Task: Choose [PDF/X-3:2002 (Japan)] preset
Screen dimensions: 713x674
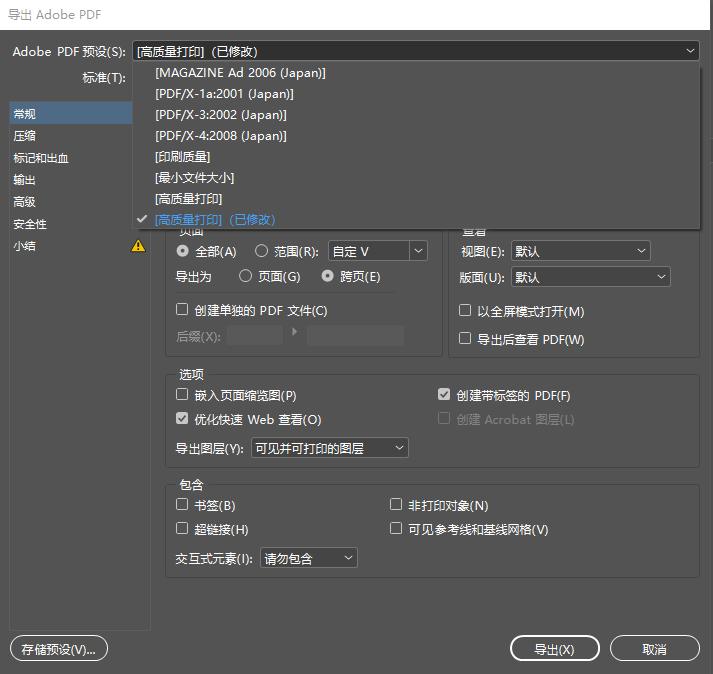Action: pos(416,115)
